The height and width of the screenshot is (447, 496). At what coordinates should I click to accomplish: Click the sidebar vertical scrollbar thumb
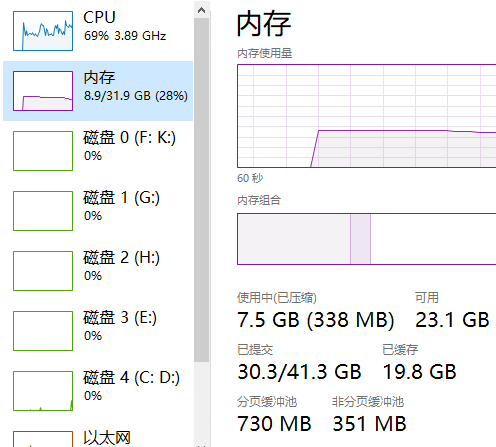pos(201,190)
